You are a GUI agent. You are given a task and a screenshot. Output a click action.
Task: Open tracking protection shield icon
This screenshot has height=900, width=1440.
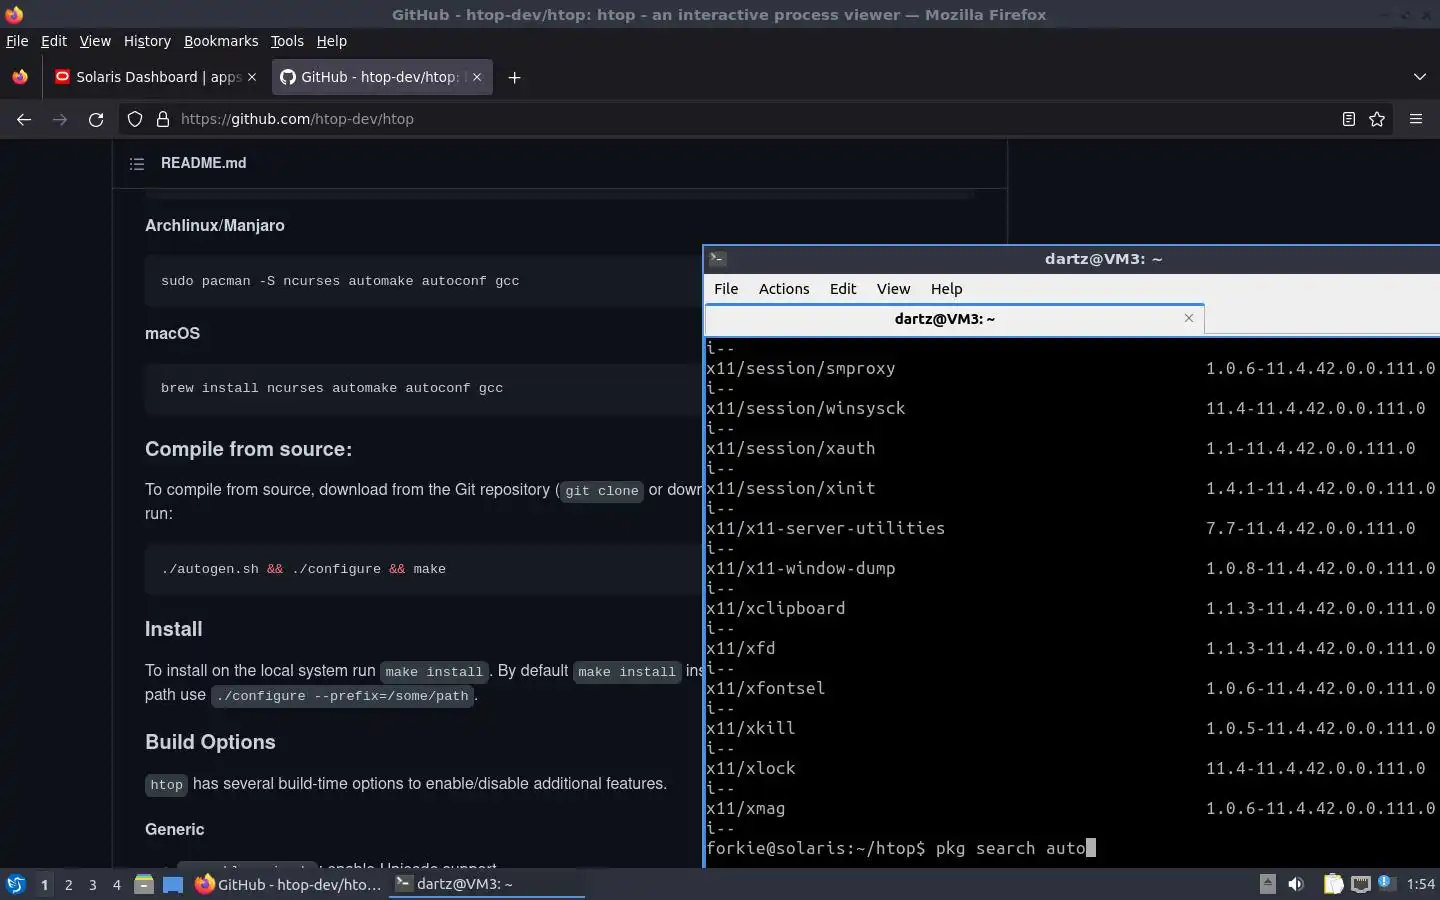coord(135,119)
